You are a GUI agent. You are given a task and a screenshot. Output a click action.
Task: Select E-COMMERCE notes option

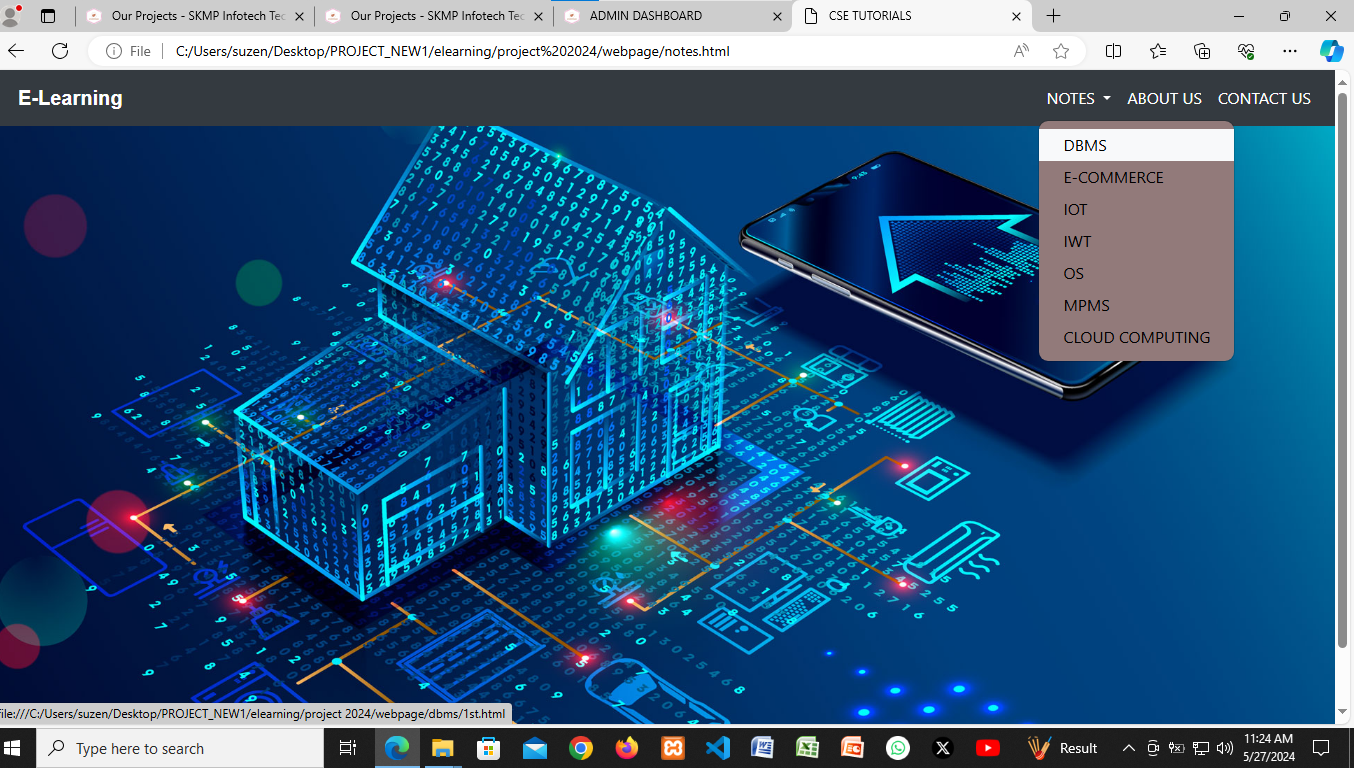click(x=1113, y=178)
